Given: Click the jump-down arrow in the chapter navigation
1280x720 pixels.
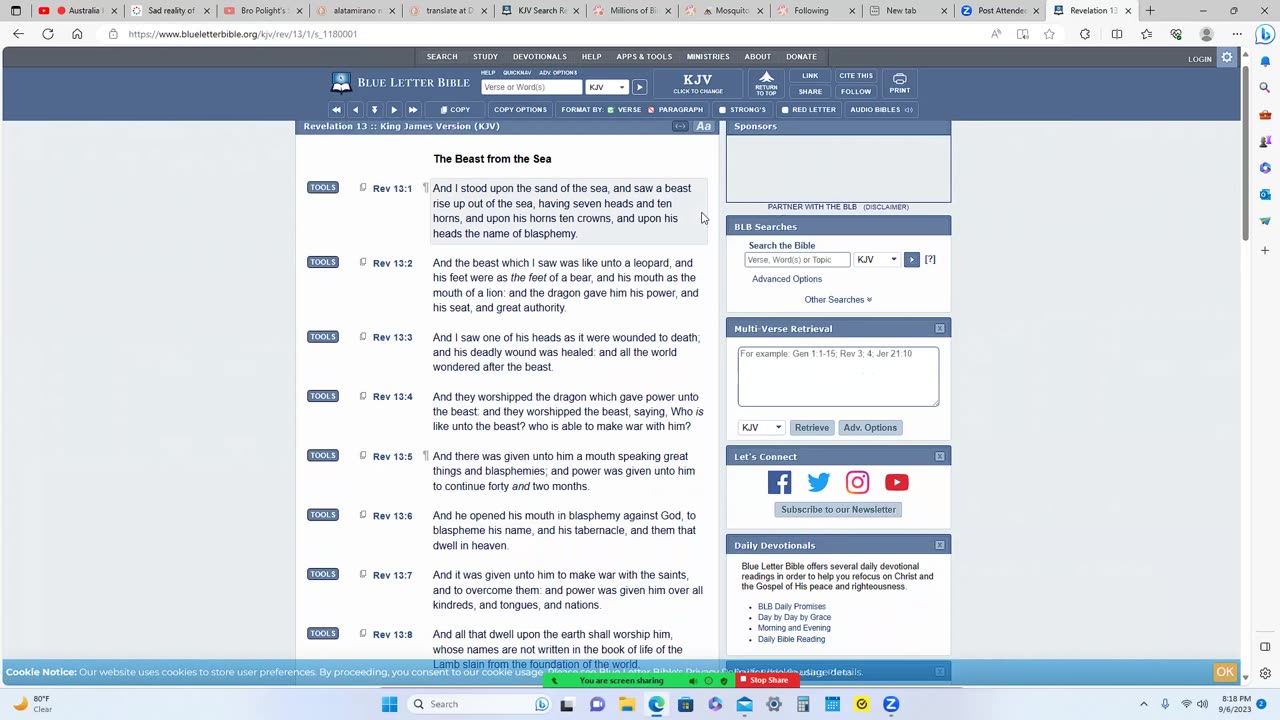Looking at the screenshot, I should point(374,109).
